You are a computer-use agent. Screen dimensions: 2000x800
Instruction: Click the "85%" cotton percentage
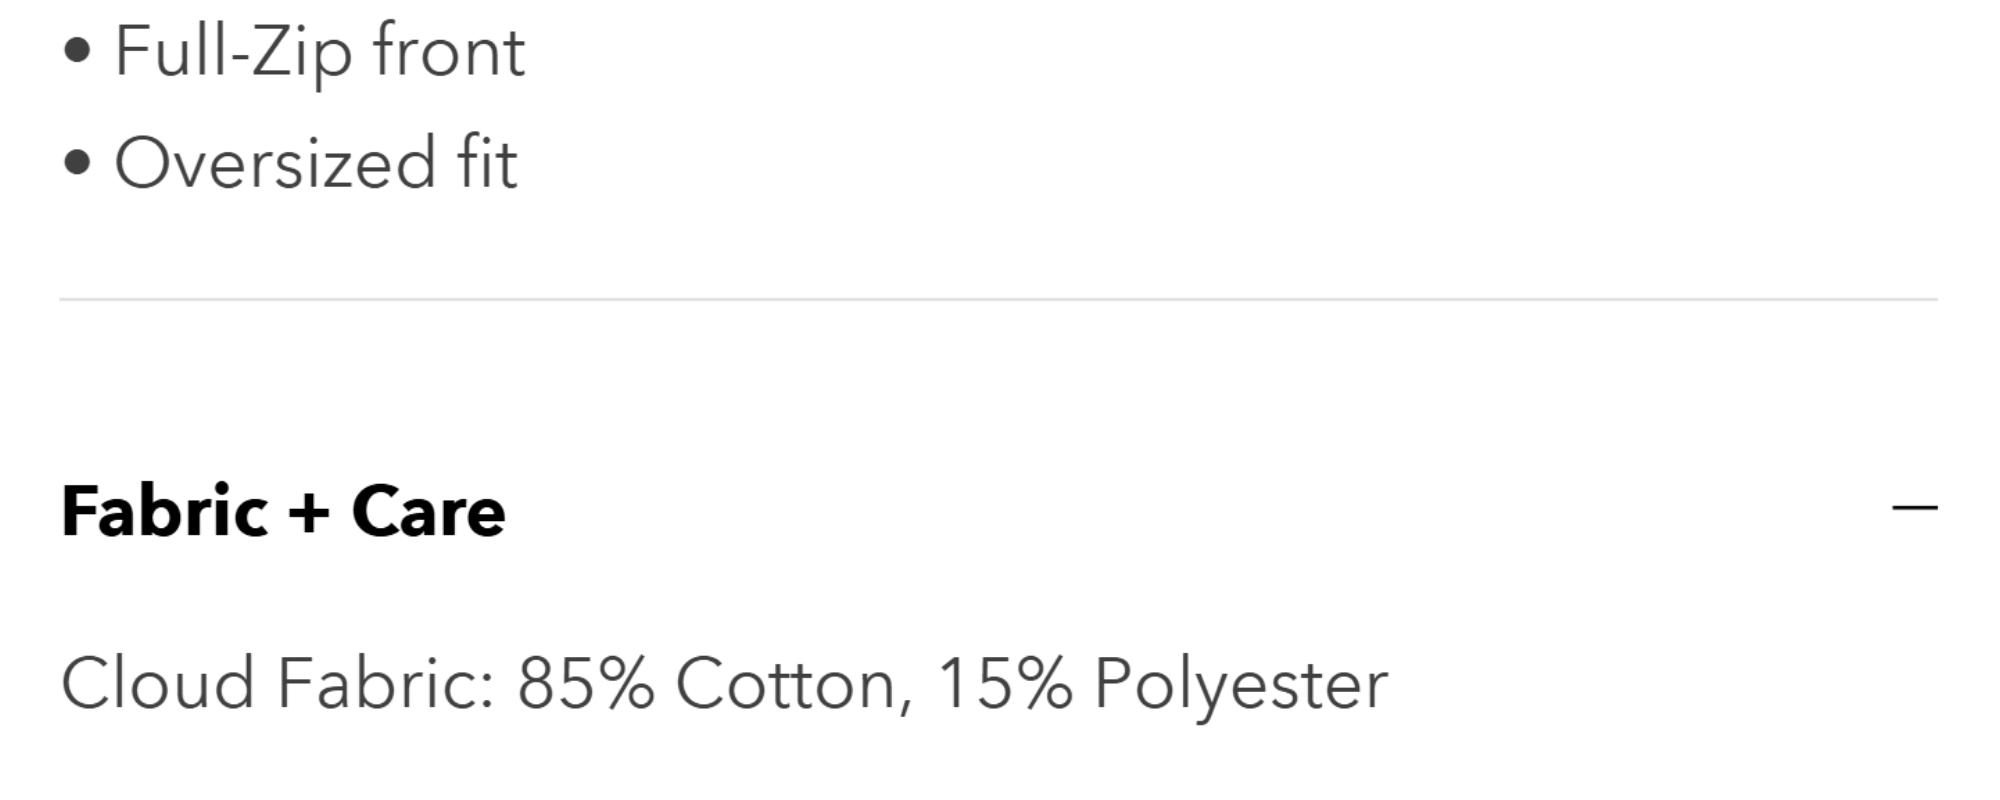click(585, 684)
